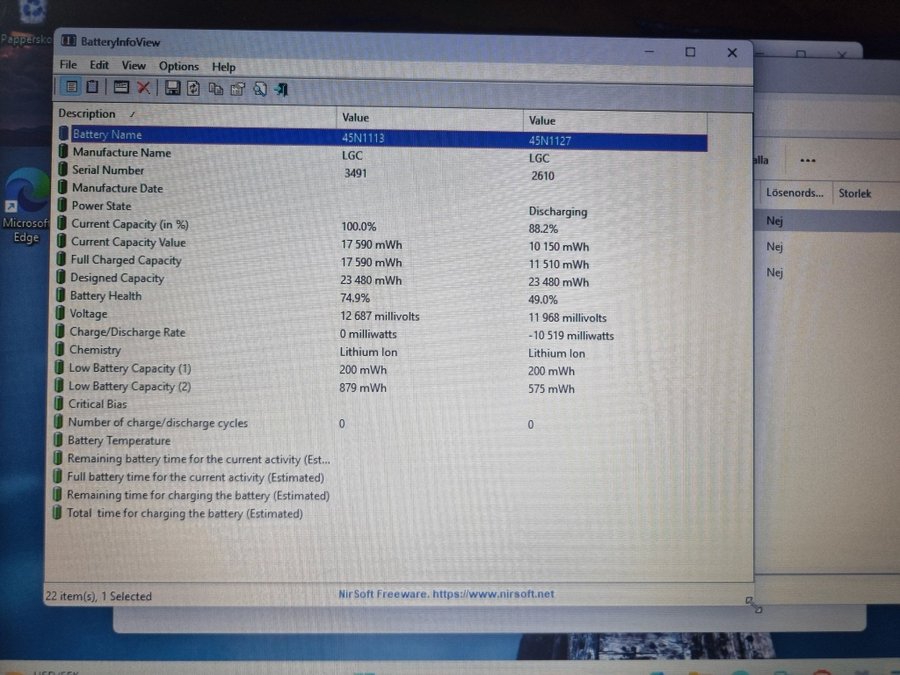900x675 pixels.
Task: Open the Edit menu
Action: pos(99,65)
